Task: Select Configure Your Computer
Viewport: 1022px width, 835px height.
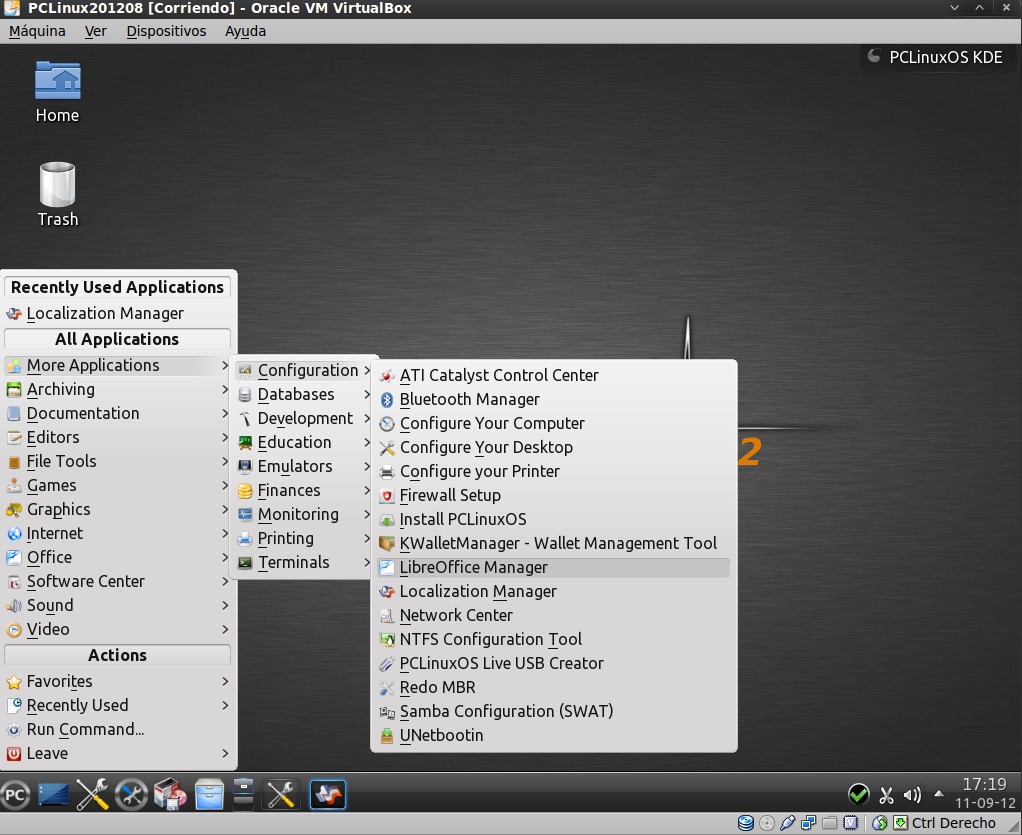Action: click(x=491, y=423)
